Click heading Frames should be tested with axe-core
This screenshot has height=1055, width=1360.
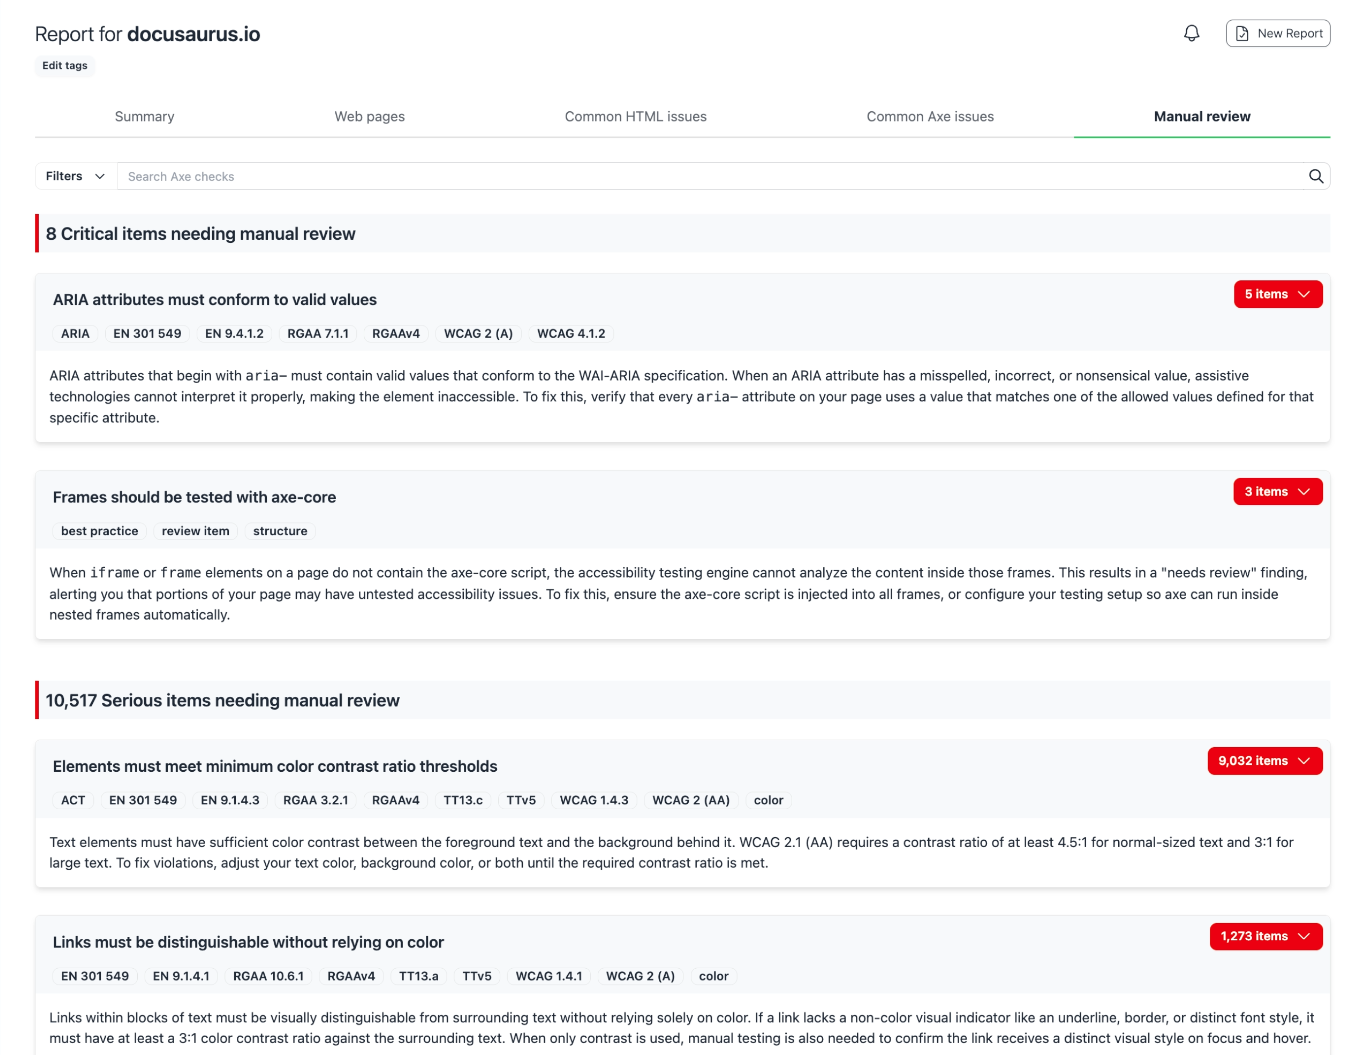coord(194,497)
